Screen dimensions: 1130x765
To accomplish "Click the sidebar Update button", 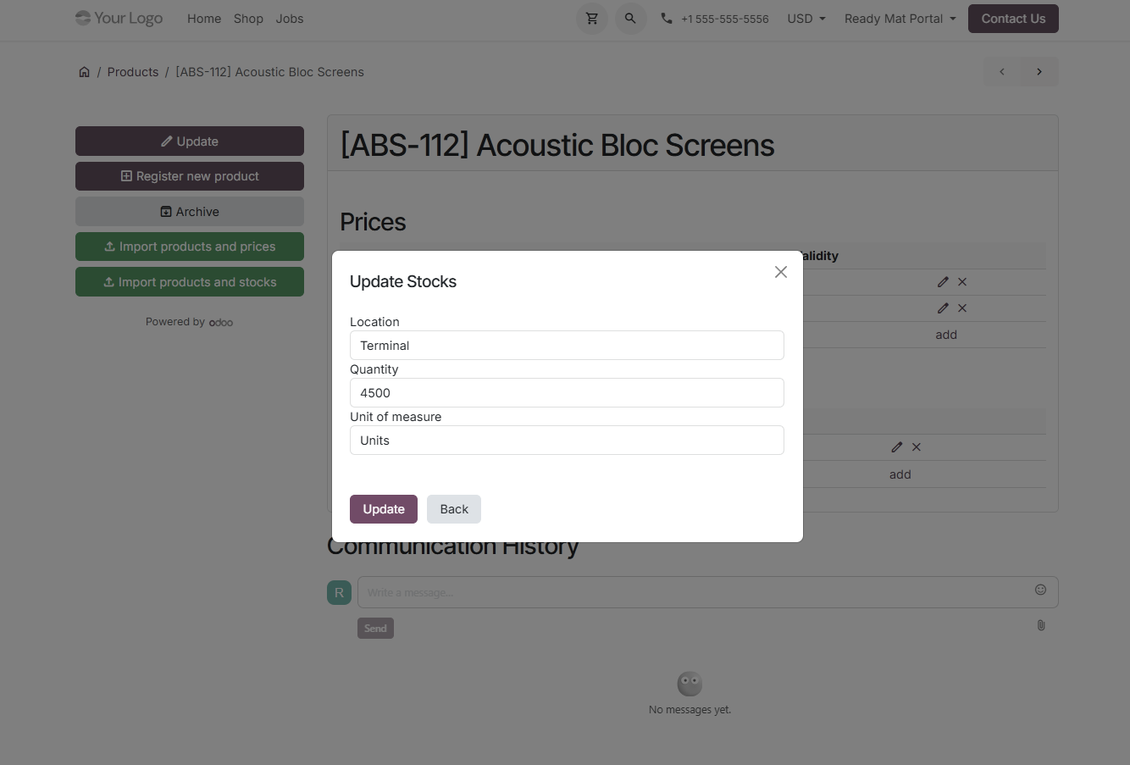I will click(190, 141).
